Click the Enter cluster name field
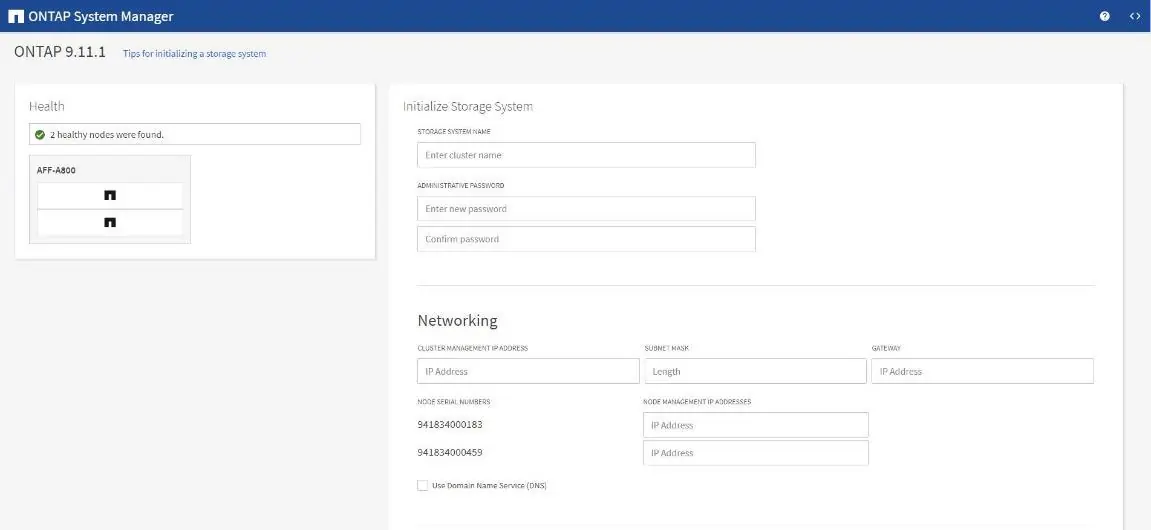 click(x=586, y=155)
